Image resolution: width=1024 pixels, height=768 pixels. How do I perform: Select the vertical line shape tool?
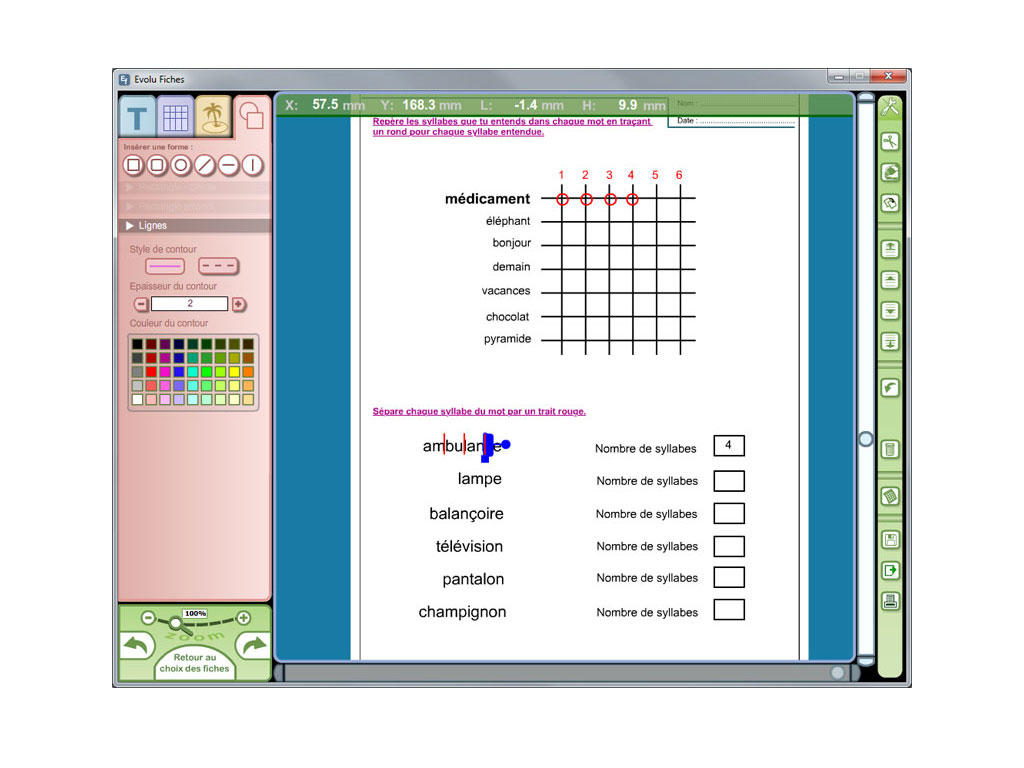[x=253, y=165]
